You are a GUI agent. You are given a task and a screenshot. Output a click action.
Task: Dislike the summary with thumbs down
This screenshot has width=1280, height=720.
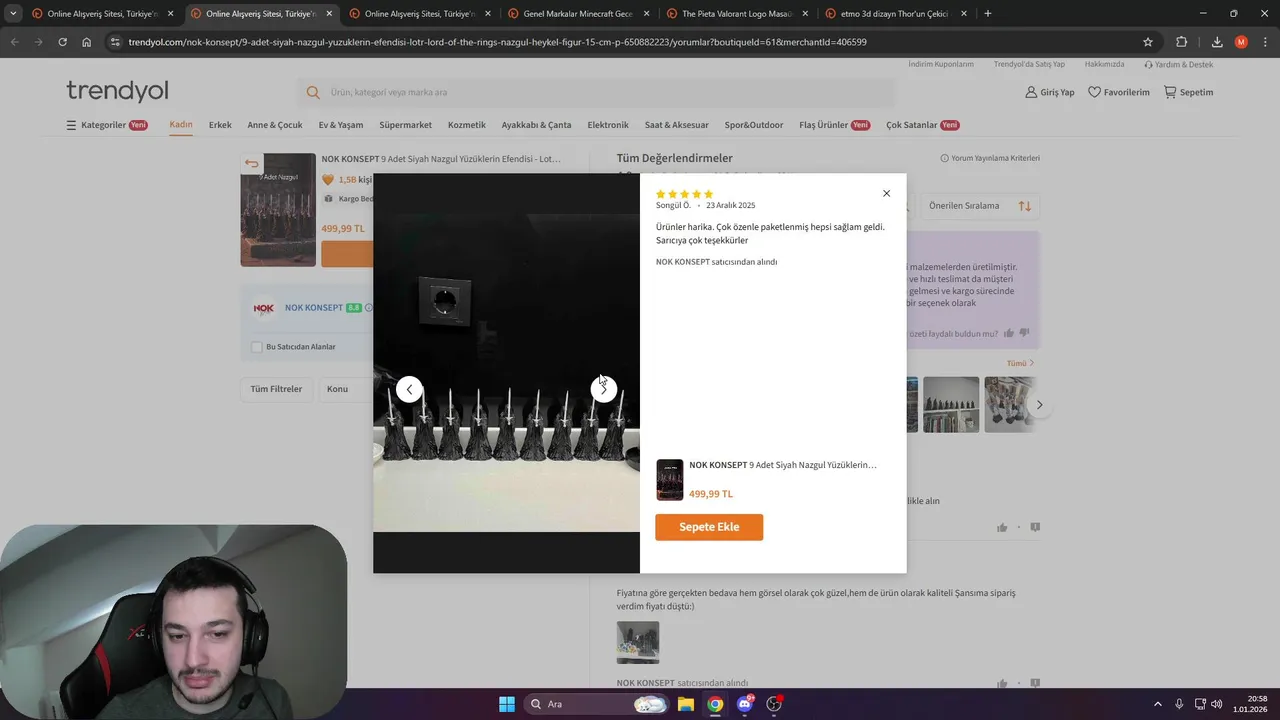click(1024, 333)
